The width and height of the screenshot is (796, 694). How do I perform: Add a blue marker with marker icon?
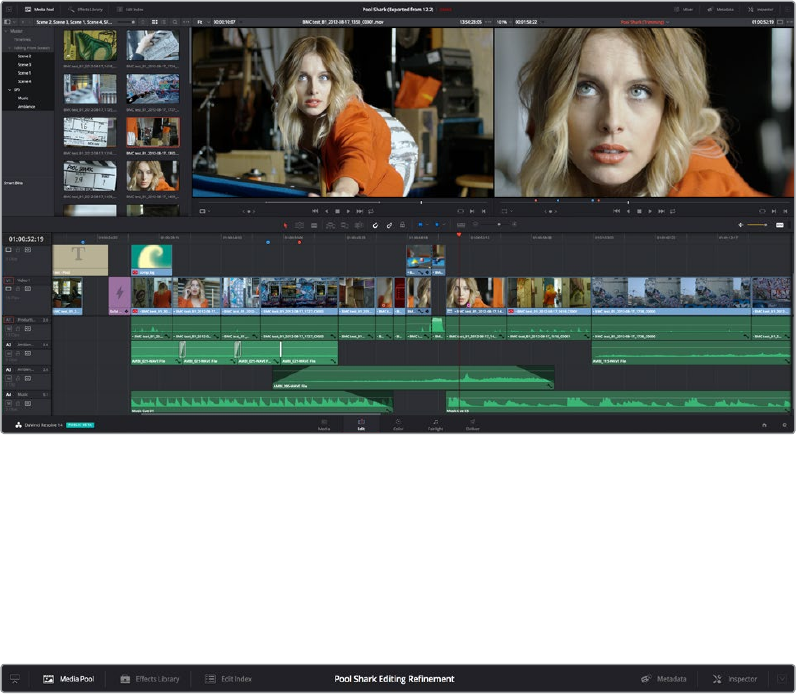(437, 224)
